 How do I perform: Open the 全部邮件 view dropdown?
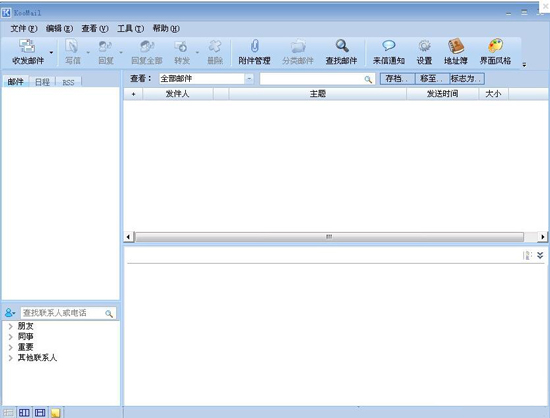tap(249, 79)
